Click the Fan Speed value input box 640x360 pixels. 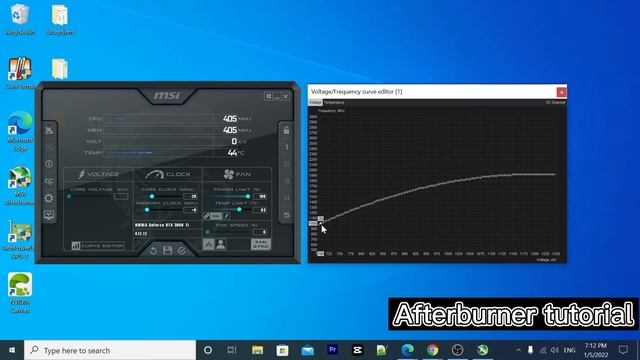pyautogui.click(x=260, y=232)
